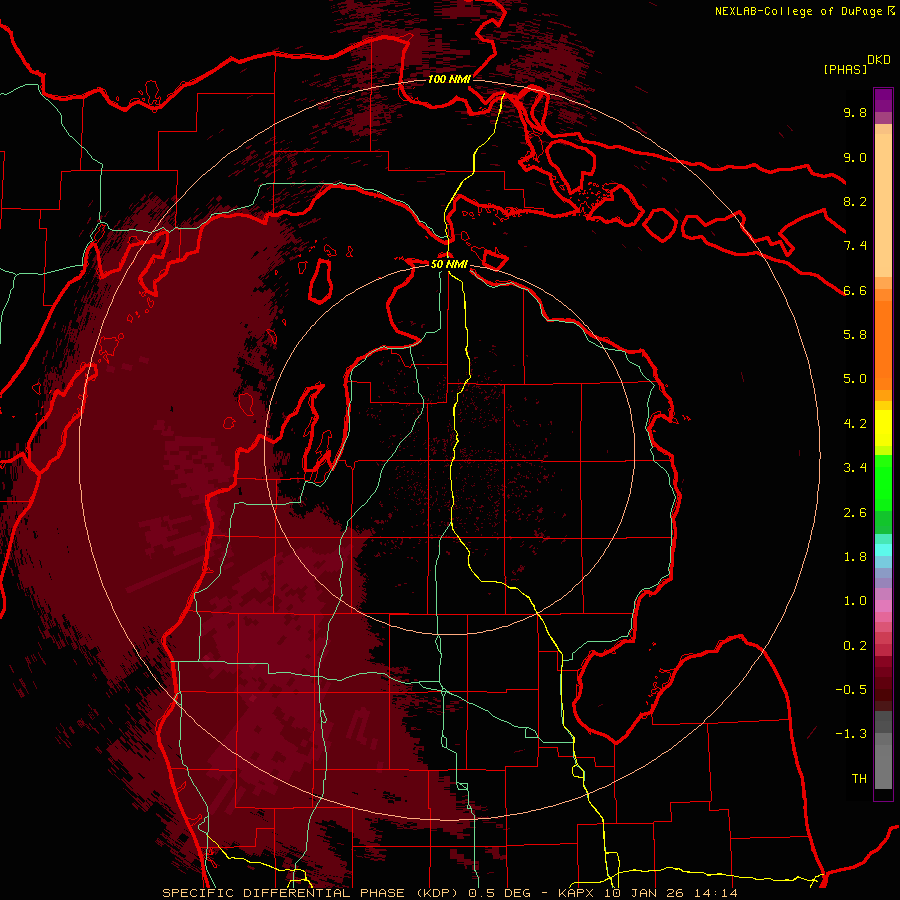Click the SPECIFIC DIFFERENTIAL PHASE (KDP) caption text
The image size is (900, 900).
[312, 893]
